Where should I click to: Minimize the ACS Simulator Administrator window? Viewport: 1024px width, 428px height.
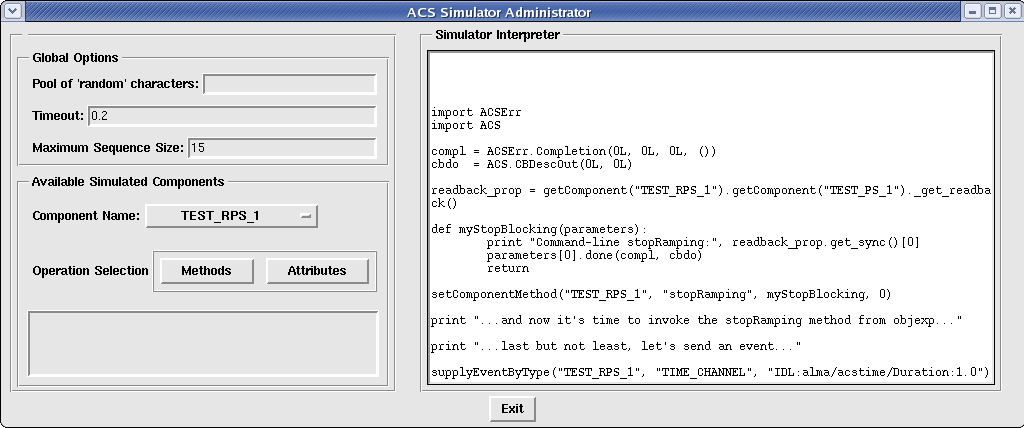(x=973, y=12)
